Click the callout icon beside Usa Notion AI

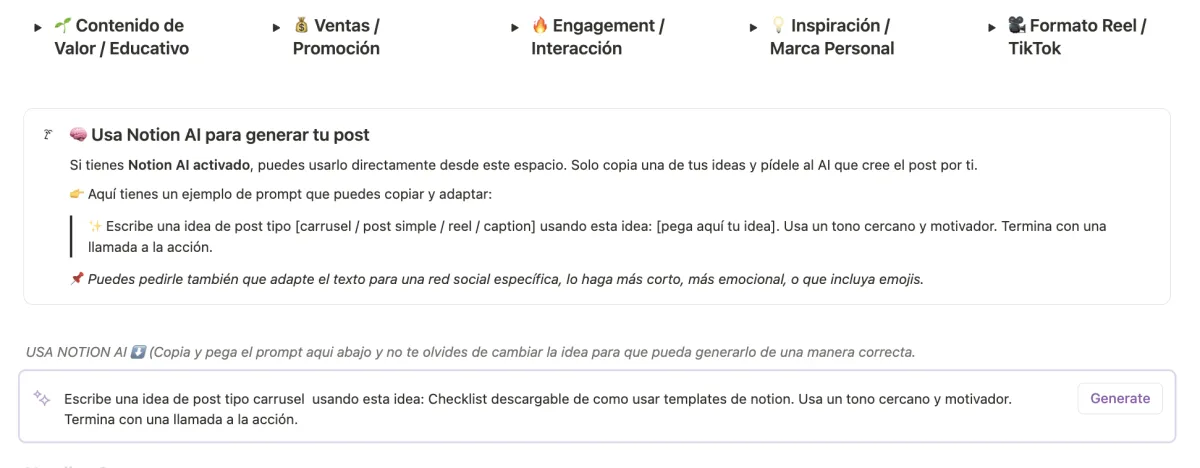coord(47,135)
